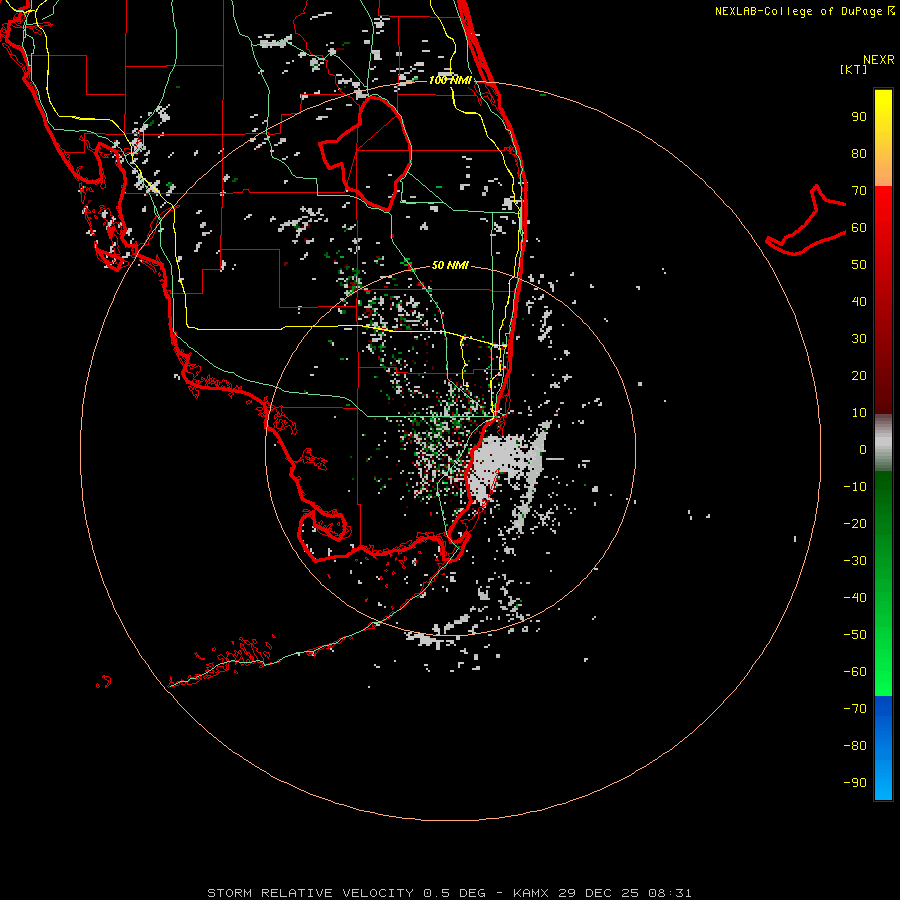Click the positive 60 knot scale value
Image resolution: width=900 pixels, height=900 pixels.
click(859, 228)
